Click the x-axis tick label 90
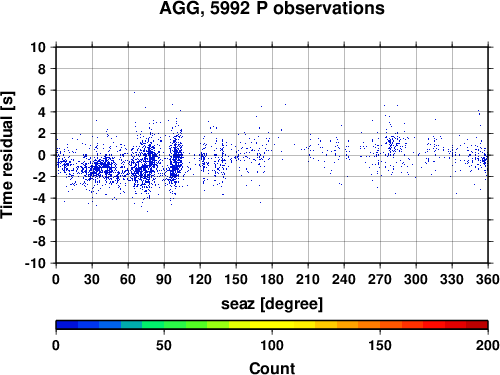Image resolution: width=500 pixels, height=375 pixels. (164, 279)
